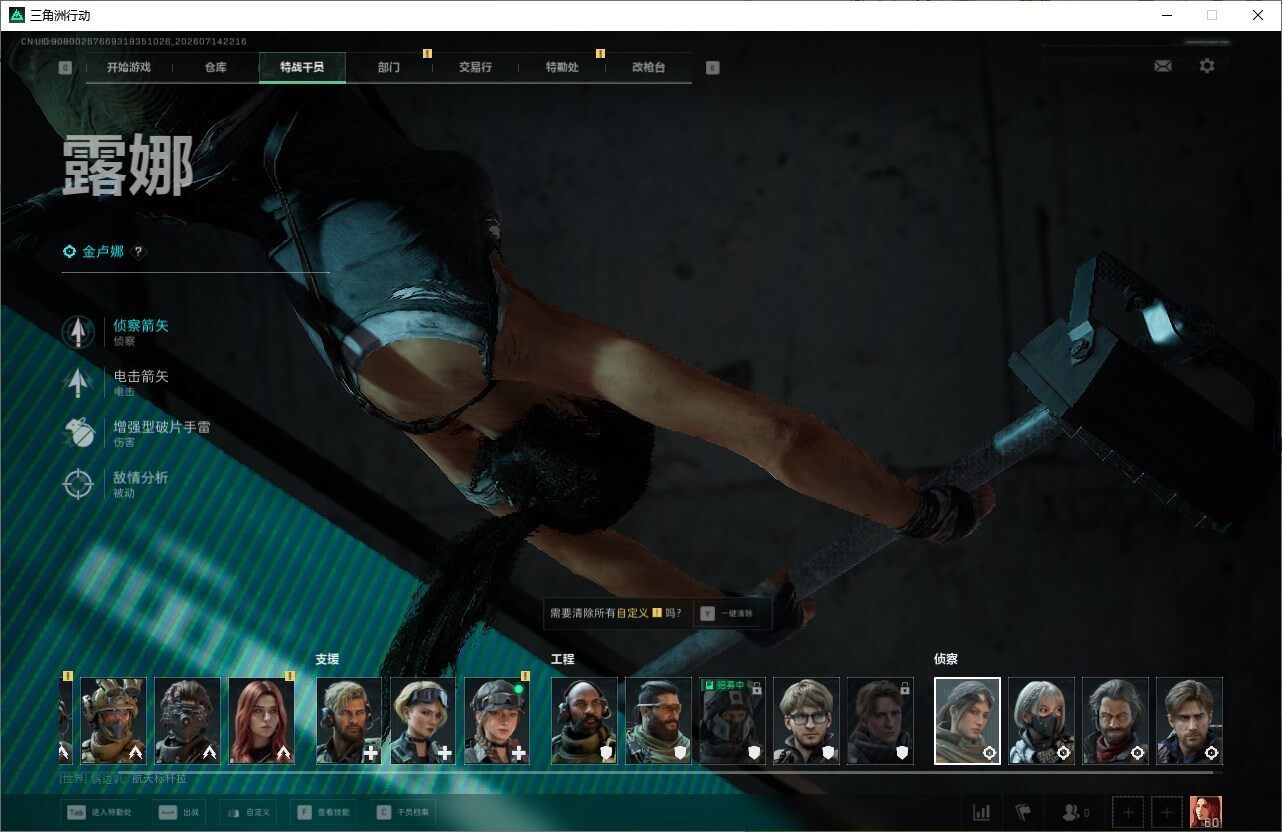Select the 侦察箭矢 skill icon

tap(78, 332)
